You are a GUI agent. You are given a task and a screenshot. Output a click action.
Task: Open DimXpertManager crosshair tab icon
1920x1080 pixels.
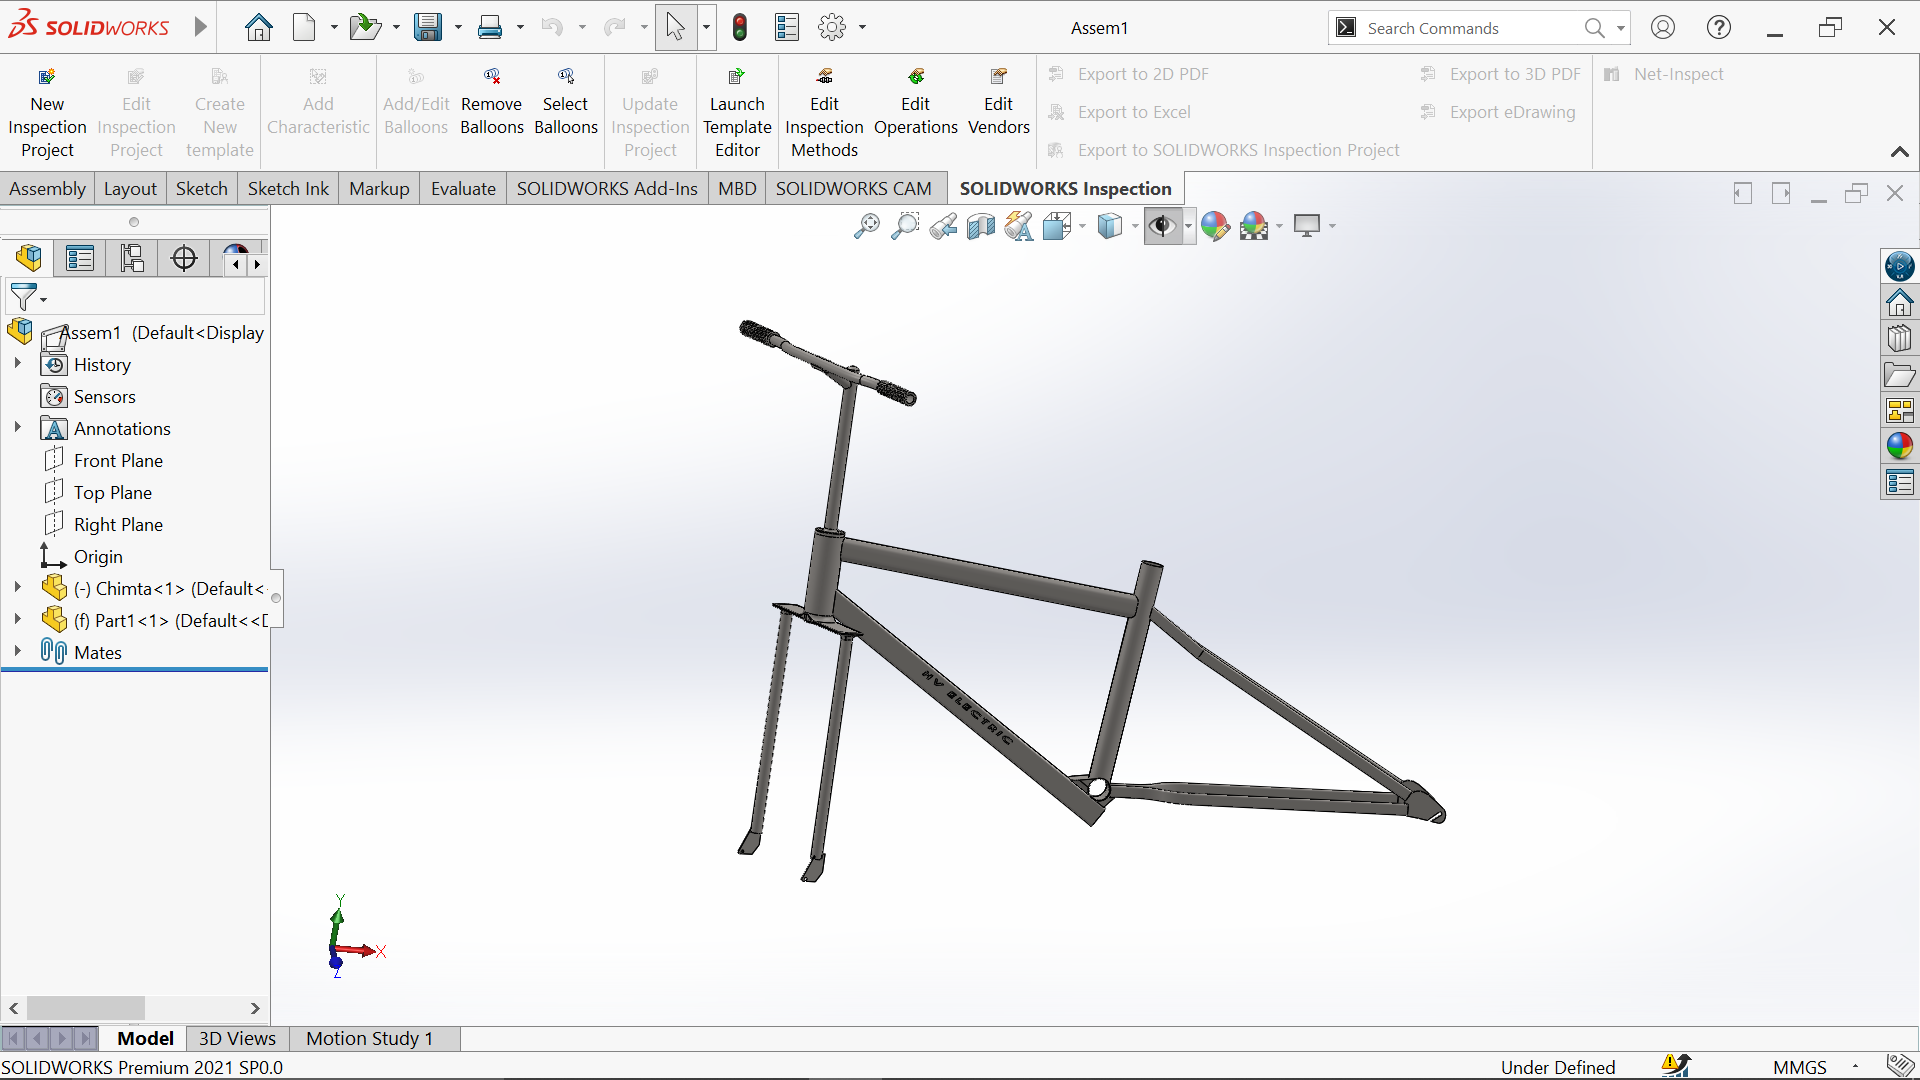click(184, 259)
